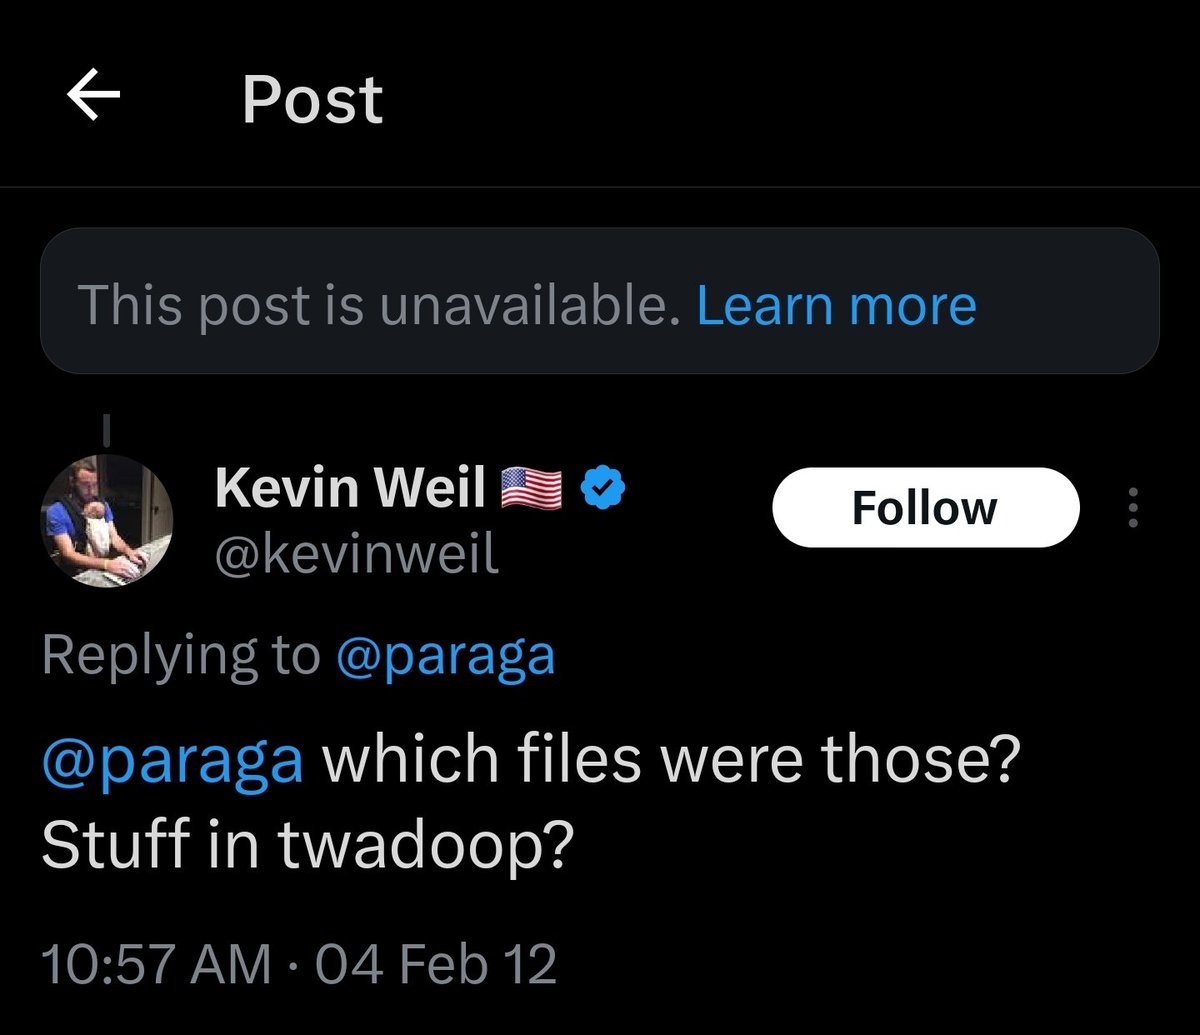Viewport: 1200px width, 1035px height.
Task: Click the blue verified badge
Action: 604,489
